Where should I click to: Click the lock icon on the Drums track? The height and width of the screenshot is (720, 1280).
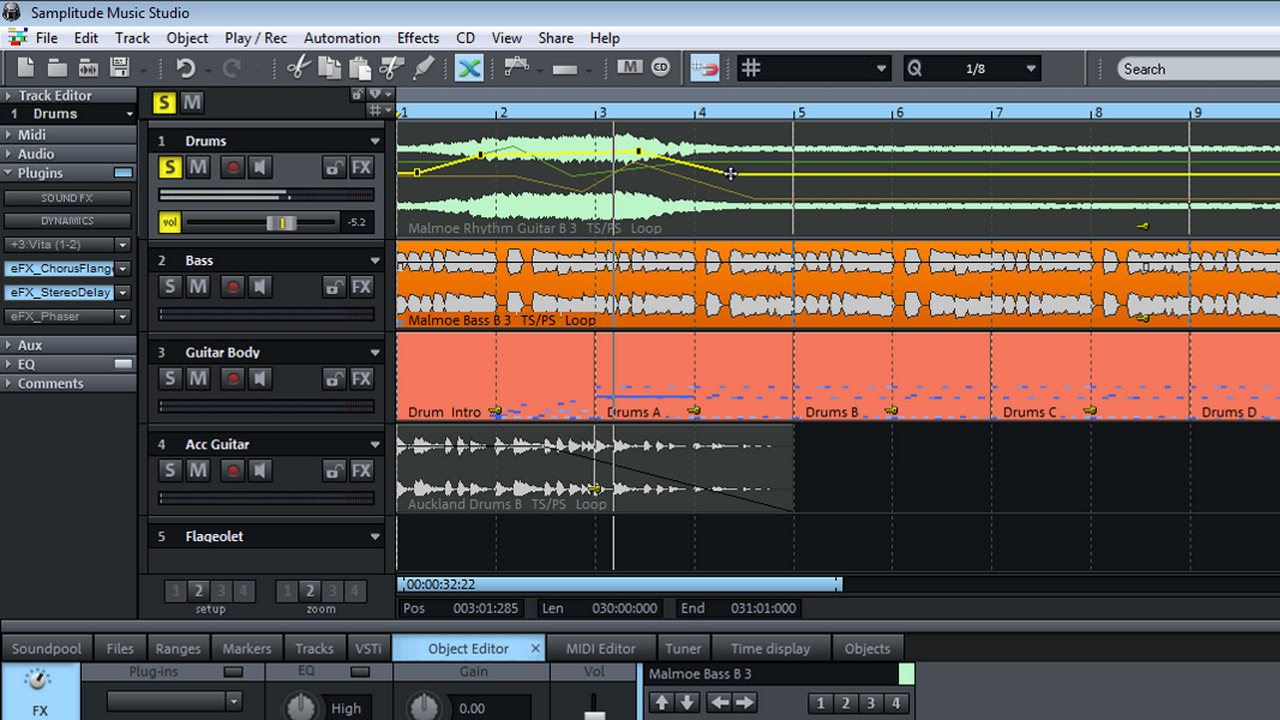point(334,167)
